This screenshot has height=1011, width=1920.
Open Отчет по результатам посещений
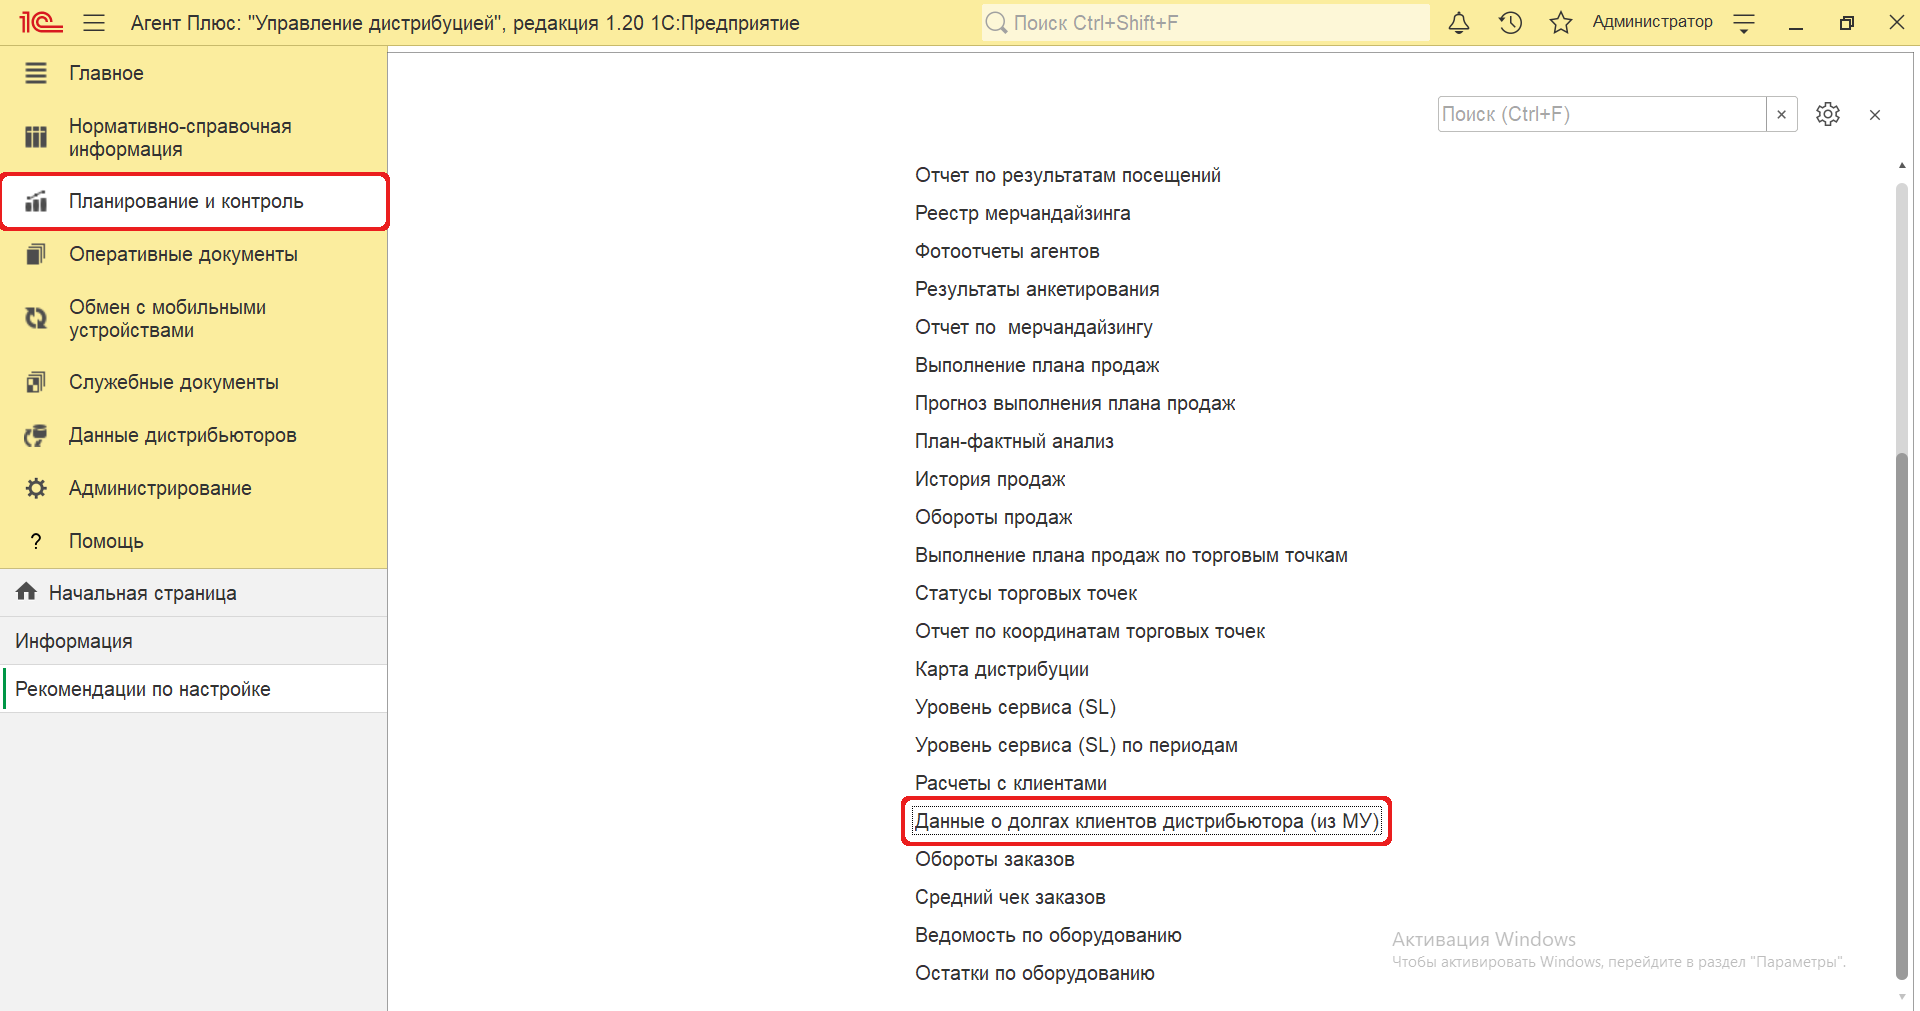click(x=1067, y=175)
